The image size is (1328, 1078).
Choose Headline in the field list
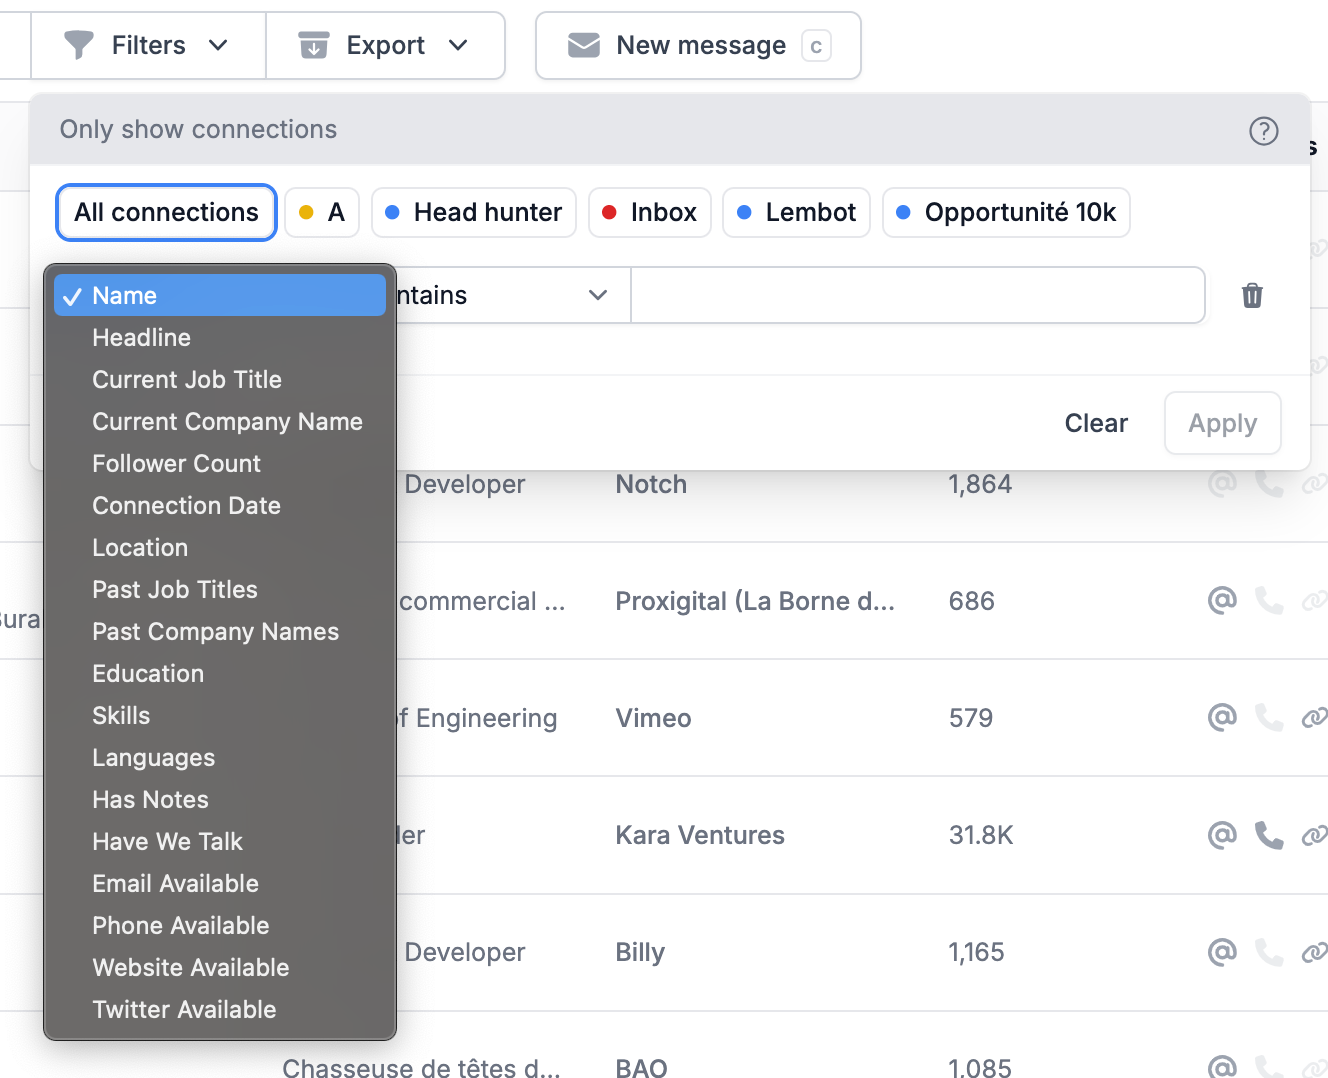(220, 337)
